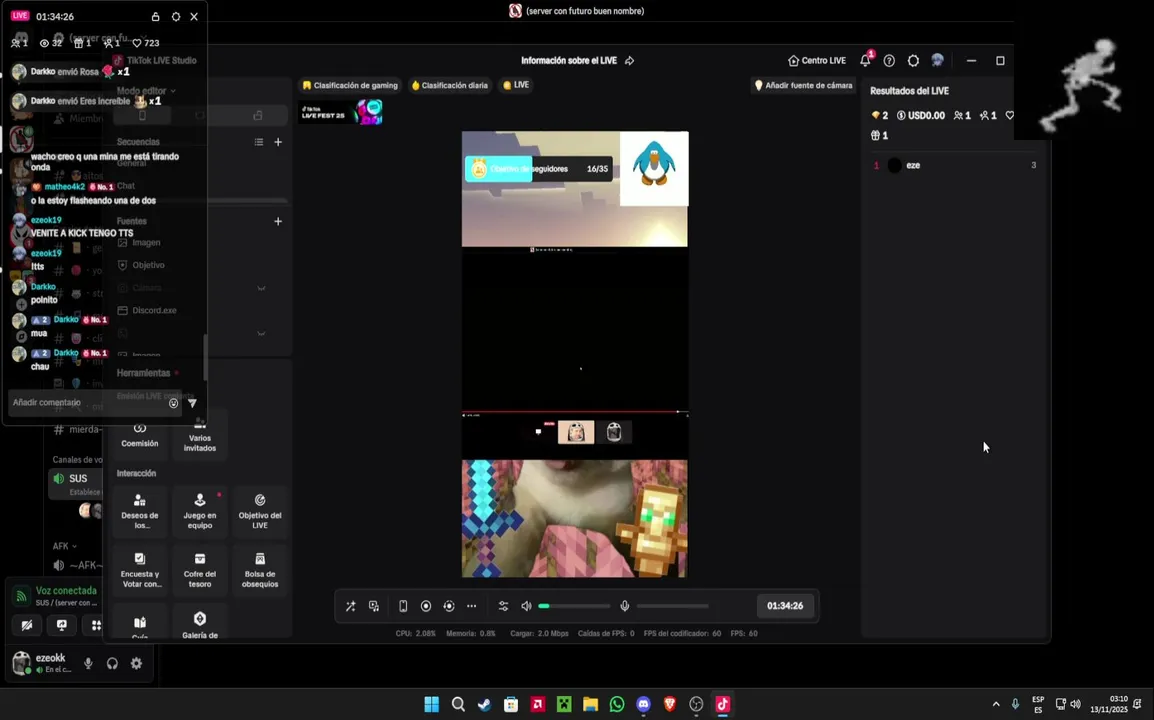
Task: Open Discord user settings gear
Action: click(136, 663)
